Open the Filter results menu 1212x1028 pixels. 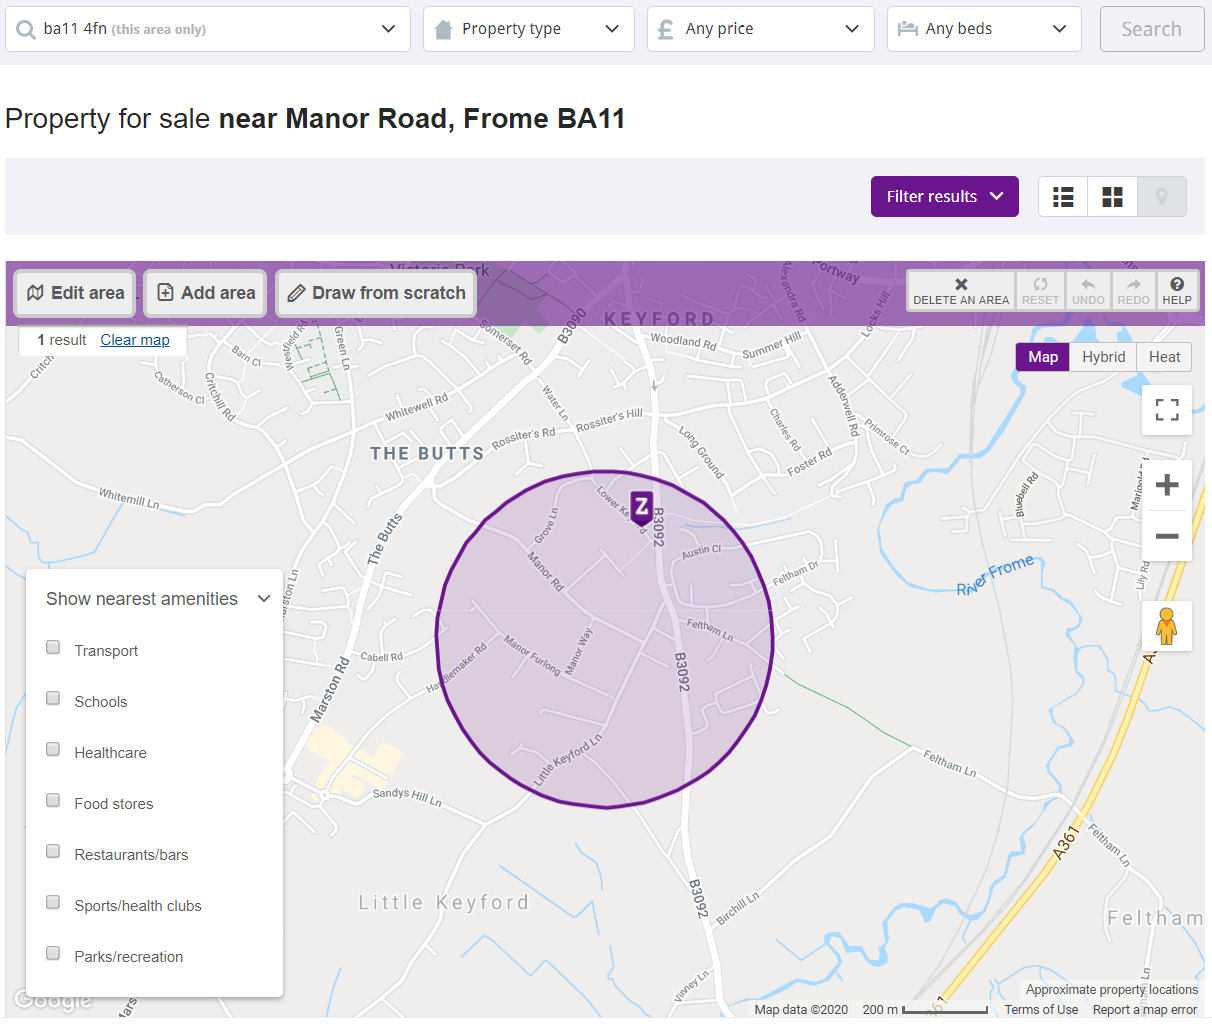[x=944, y=196]
